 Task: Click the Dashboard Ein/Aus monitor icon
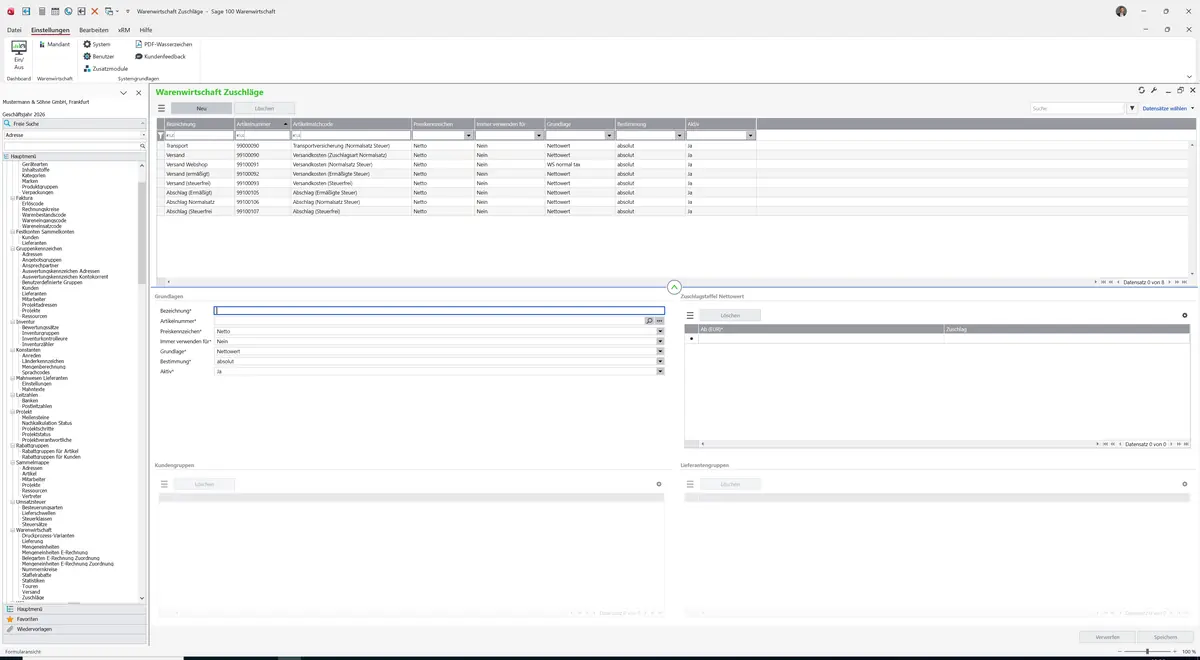click(19, 47)
